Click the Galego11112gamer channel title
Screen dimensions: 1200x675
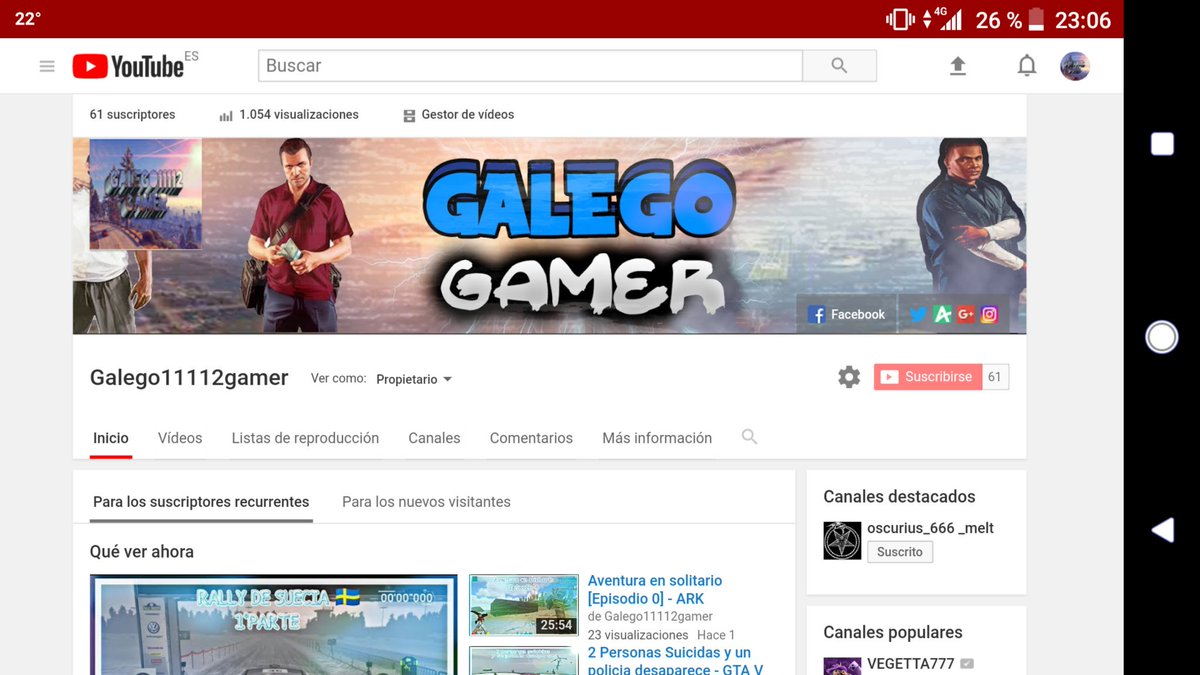tap(189, 378)
